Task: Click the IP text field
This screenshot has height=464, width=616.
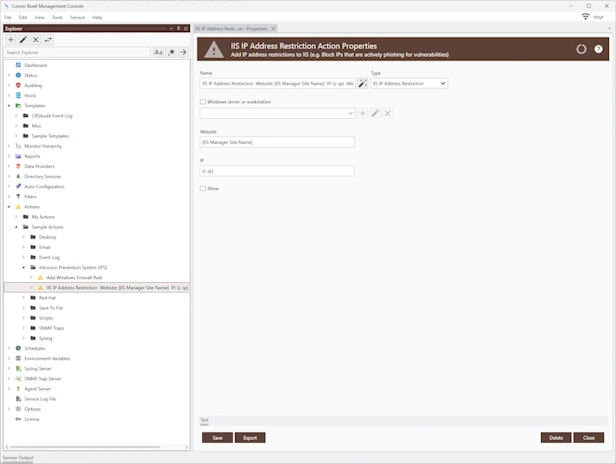Action: pyautogui.click(x=277, y=171)
